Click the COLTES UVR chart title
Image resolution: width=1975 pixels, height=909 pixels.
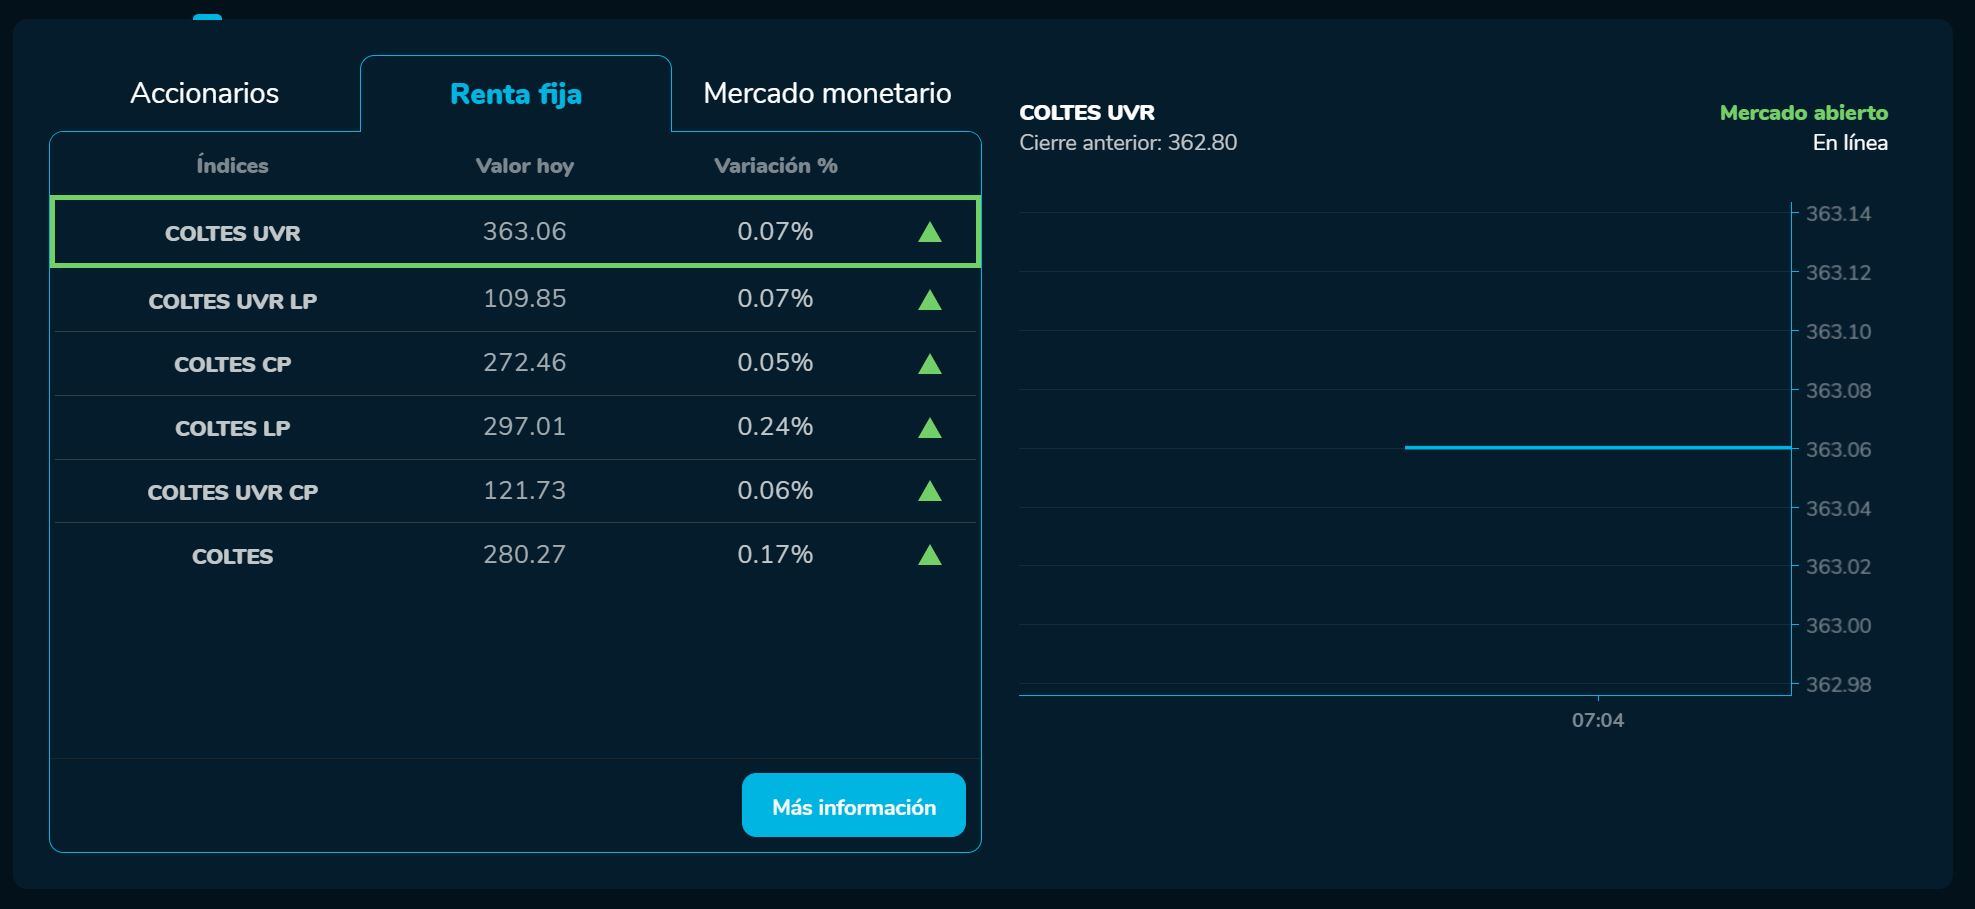click(1086, 113)
